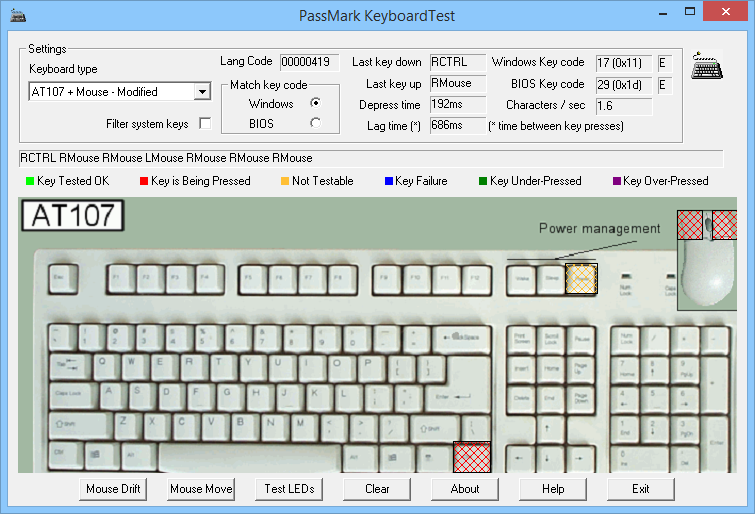Select the BIOS match key code radio
The image size is (755, 514).
pos(315,123)
